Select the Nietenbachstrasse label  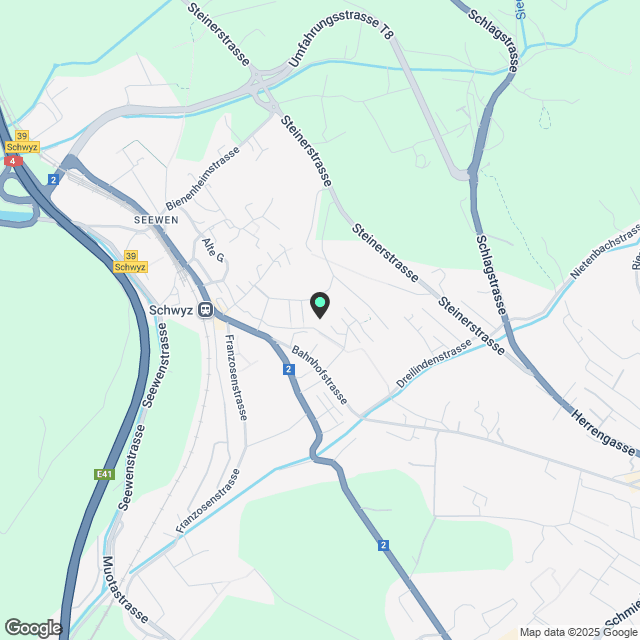(x=604, y=251)
